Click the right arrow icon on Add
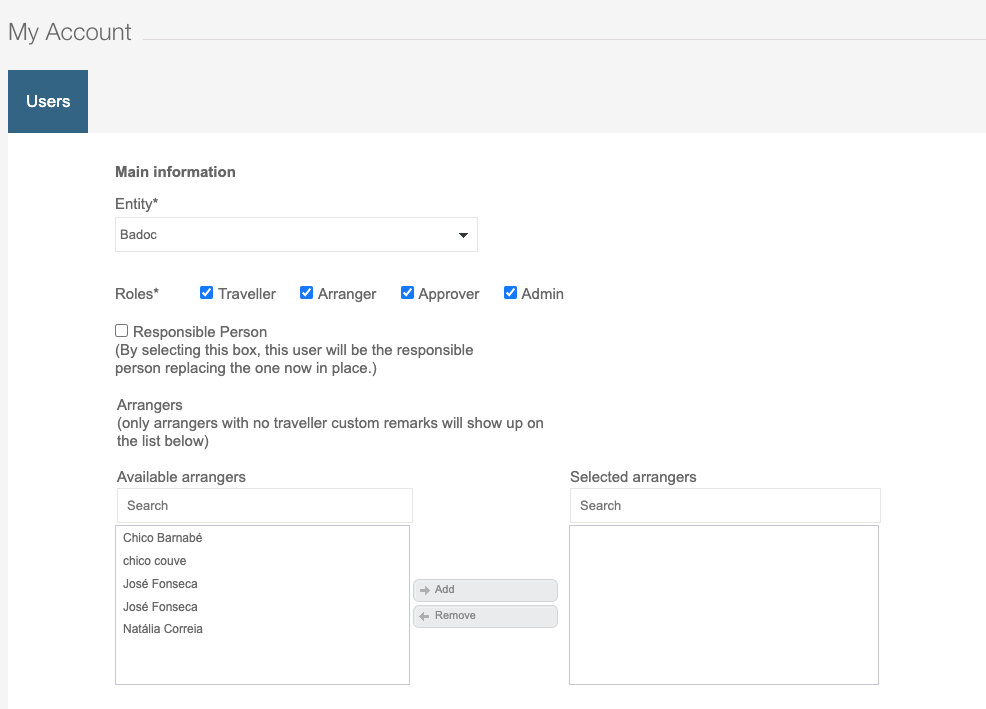 tap(425, 590)
